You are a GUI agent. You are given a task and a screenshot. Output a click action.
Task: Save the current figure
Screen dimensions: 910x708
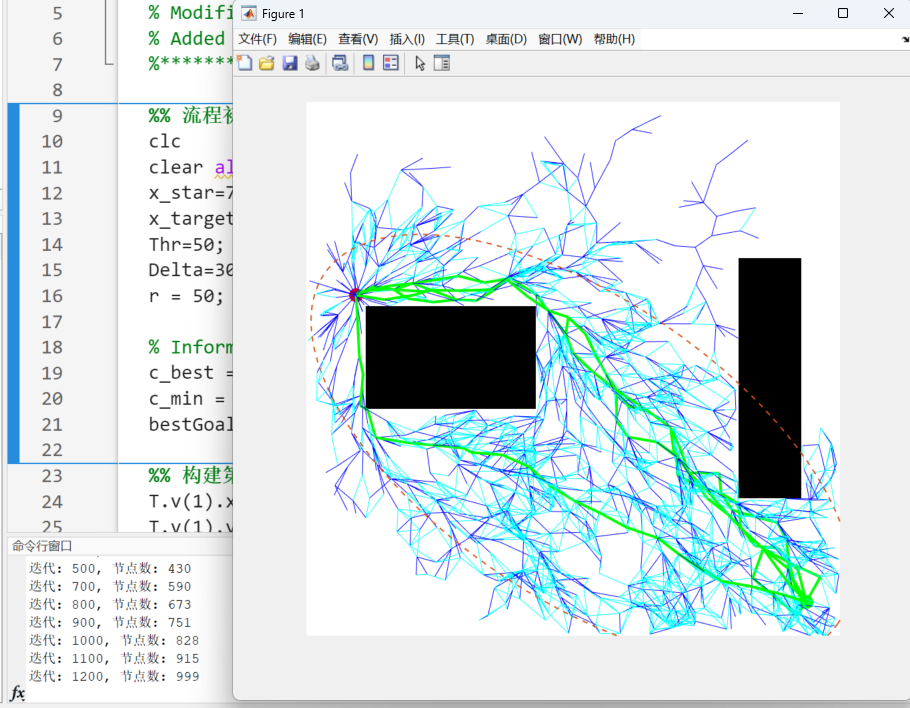pos(290,62)
